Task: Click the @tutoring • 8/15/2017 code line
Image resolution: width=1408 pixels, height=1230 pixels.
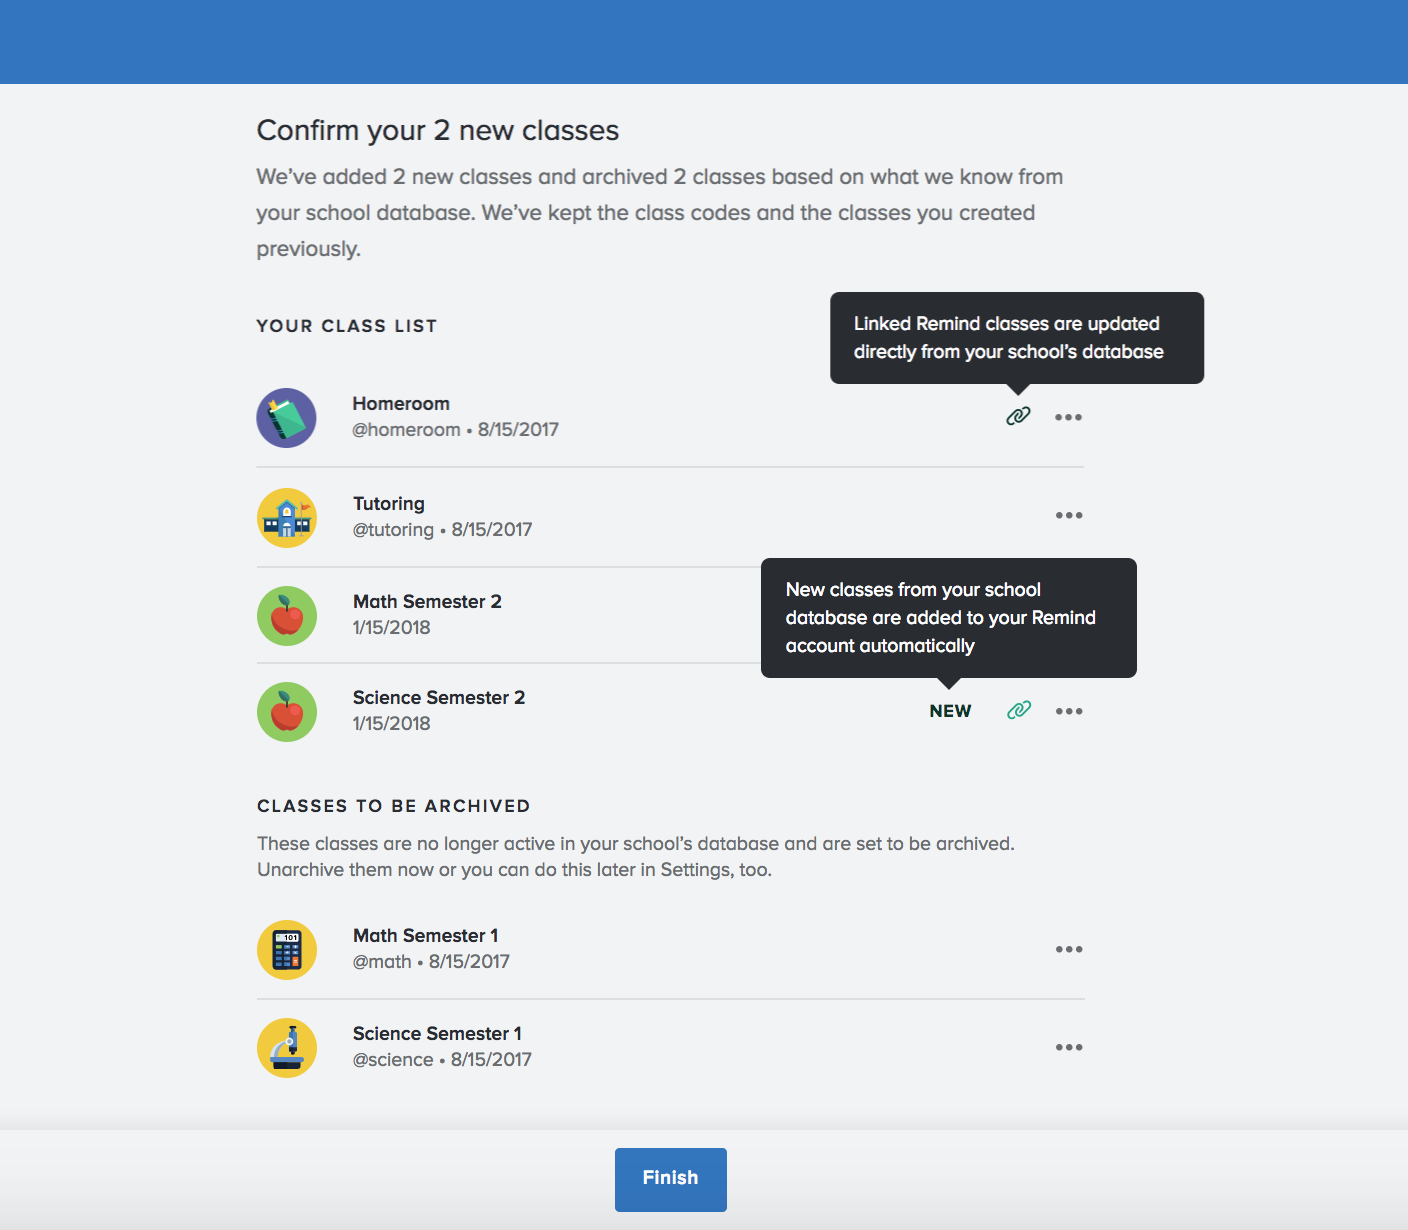Action: click(442, 530)
